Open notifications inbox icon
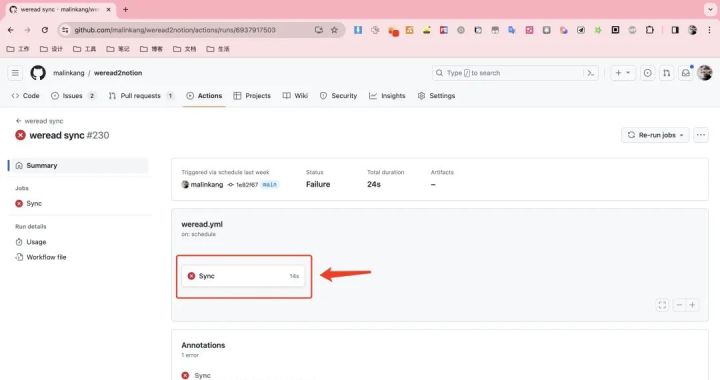Image resolution: width=720 pixels, height=380 pixels. [686, 73]
